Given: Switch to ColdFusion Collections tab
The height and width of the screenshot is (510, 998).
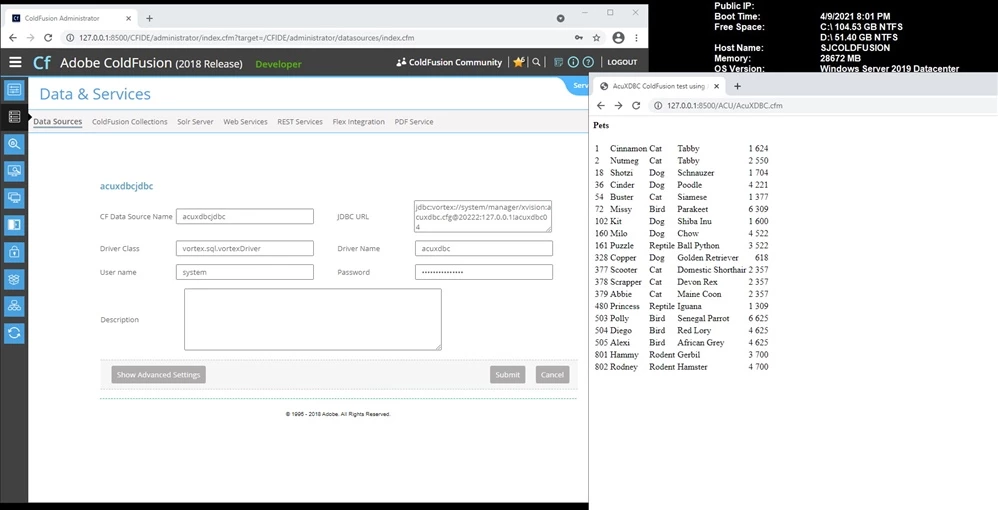Looking at the screenshot, I should 130,122.
